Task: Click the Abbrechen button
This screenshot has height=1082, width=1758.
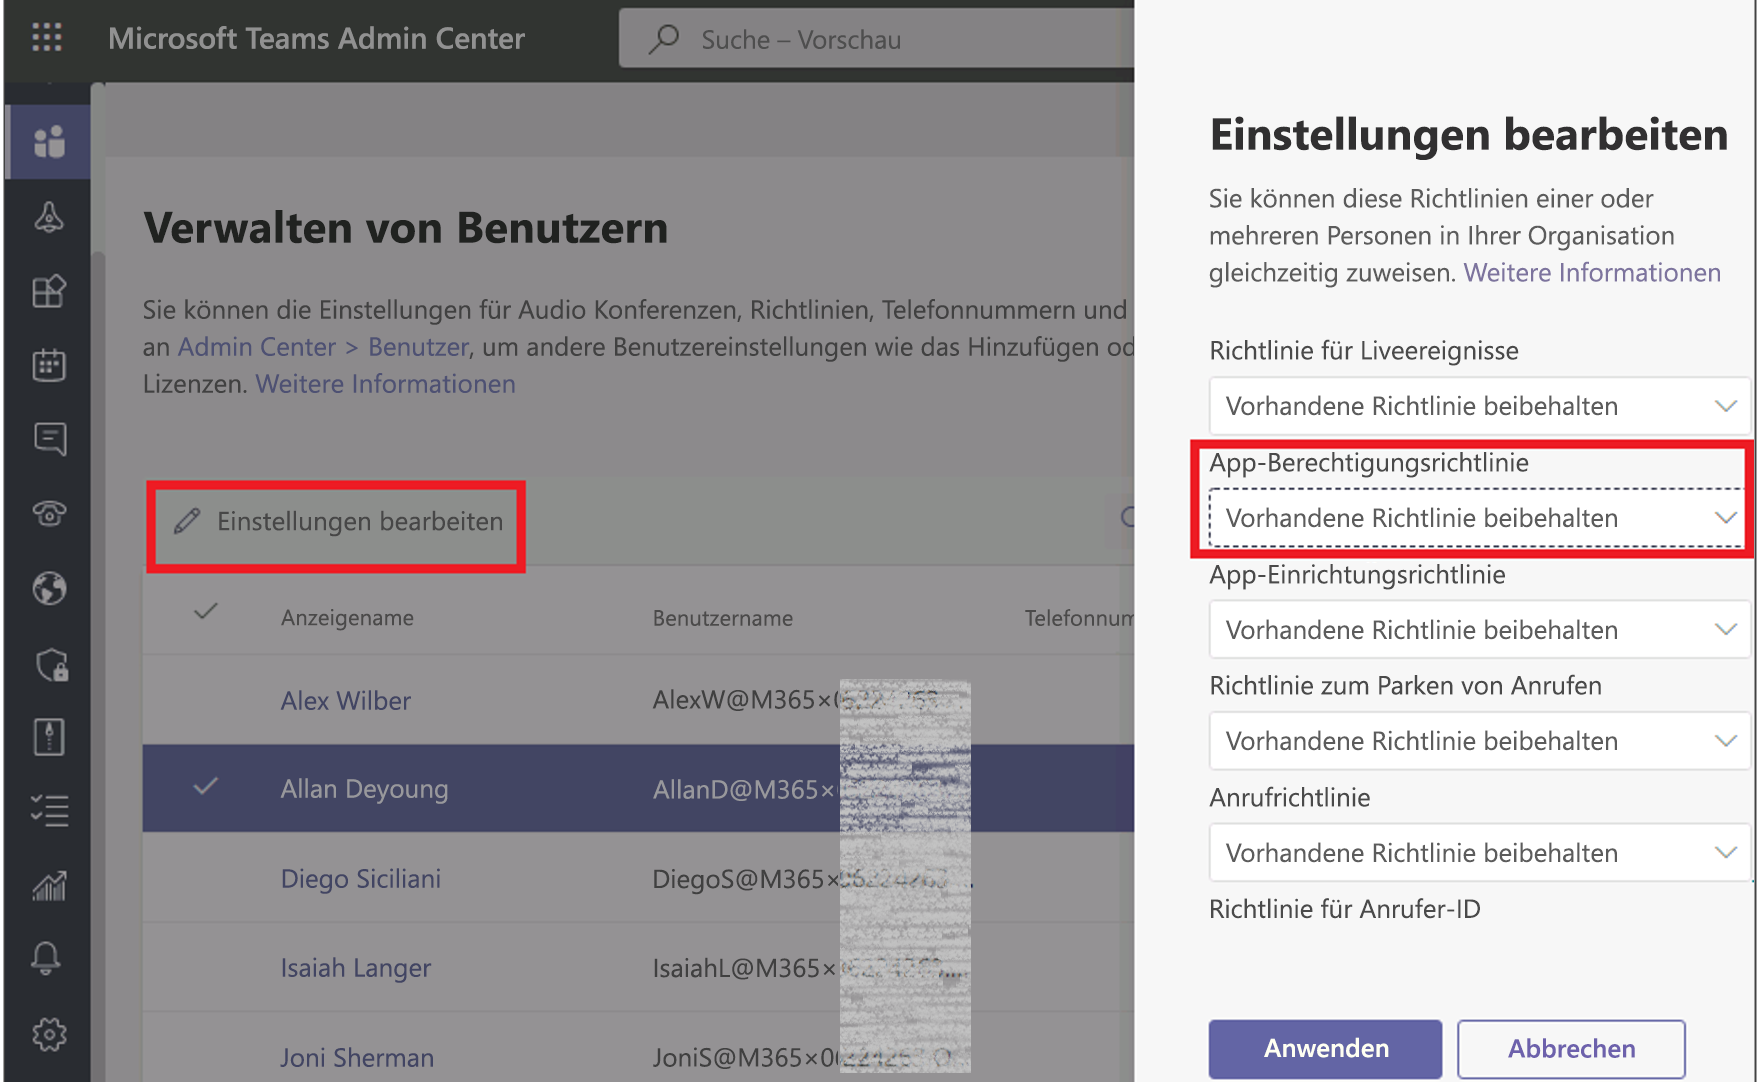Action: point(1571,1048)
